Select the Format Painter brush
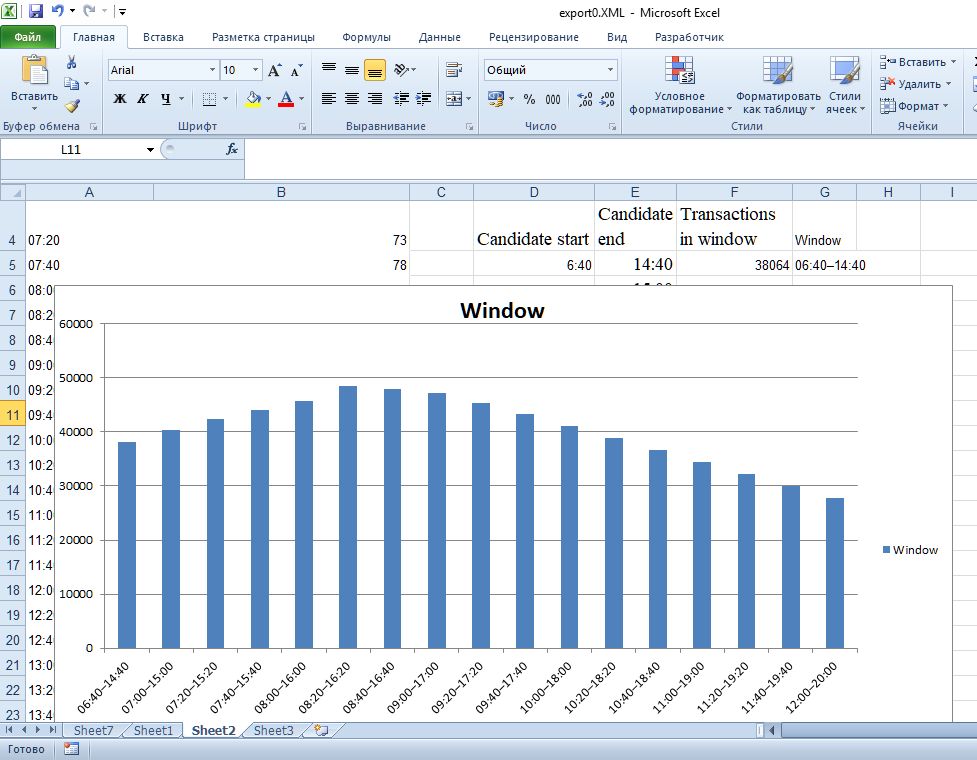The image size is (977, 760). [x=72, y=106]
